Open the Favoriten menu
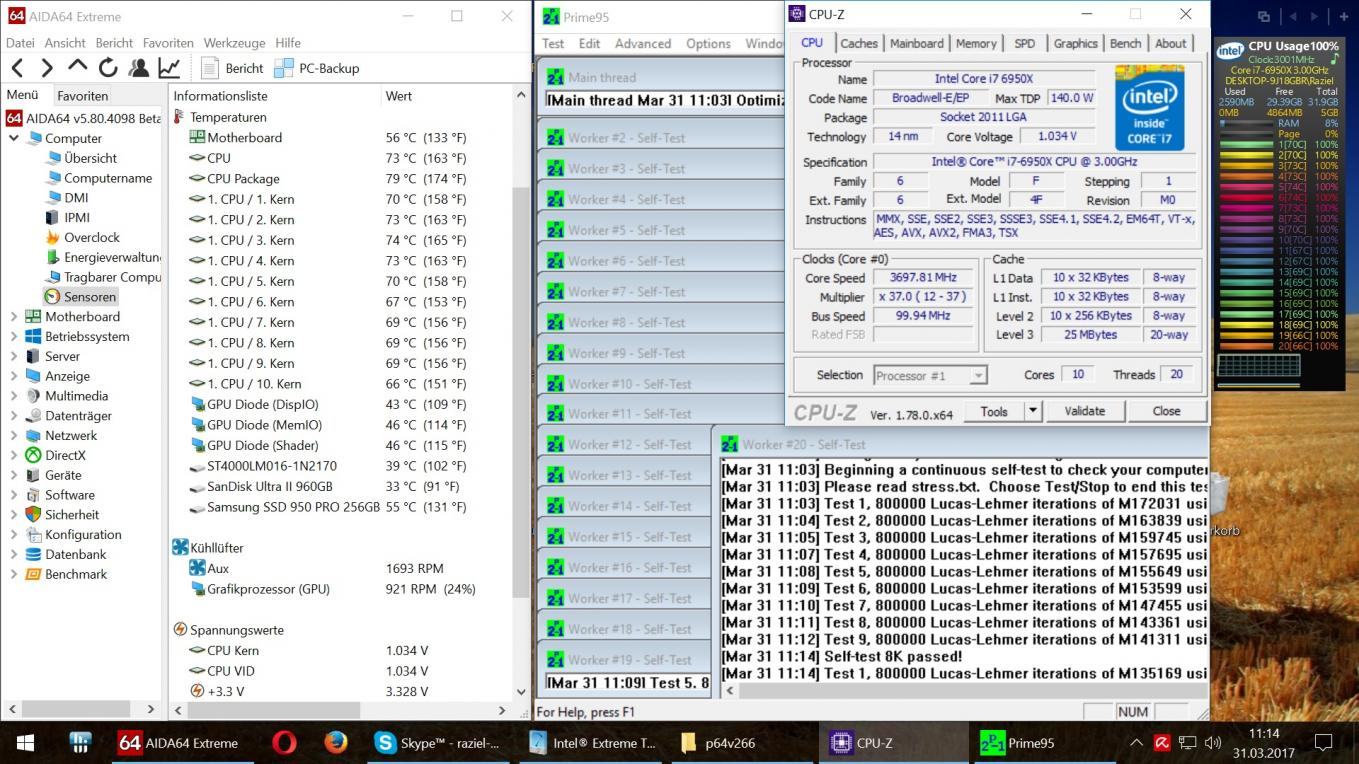1359x764 pixels. coord(168,43)
